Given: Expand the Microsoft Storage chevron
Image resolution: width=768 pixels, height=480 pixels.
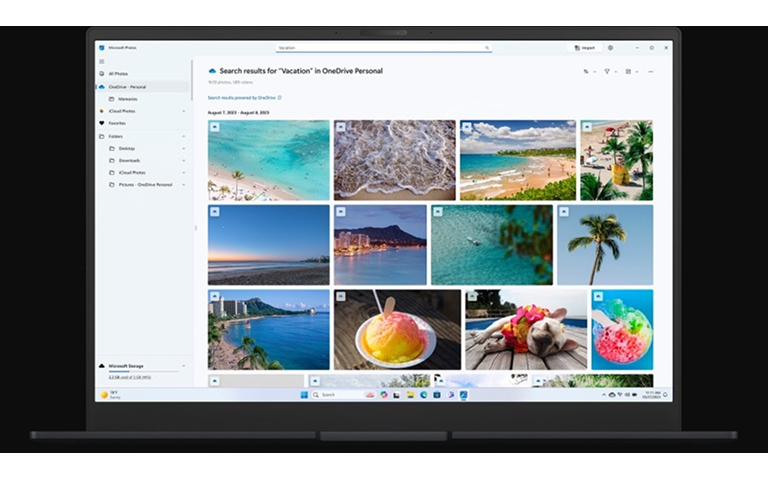Looking at the screenshot, I should point(184,366).
